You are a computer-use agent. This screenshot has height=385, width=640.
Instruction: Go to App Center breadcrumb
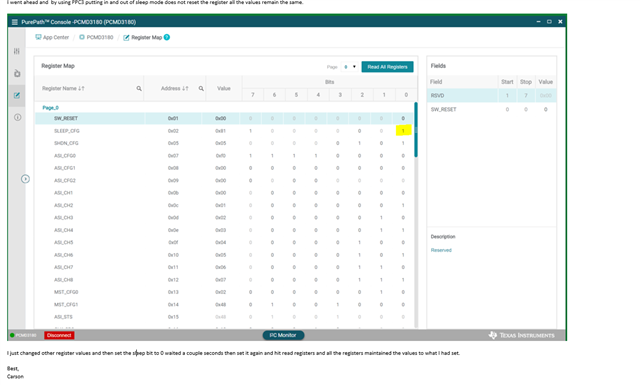click(x=56, y=37)
